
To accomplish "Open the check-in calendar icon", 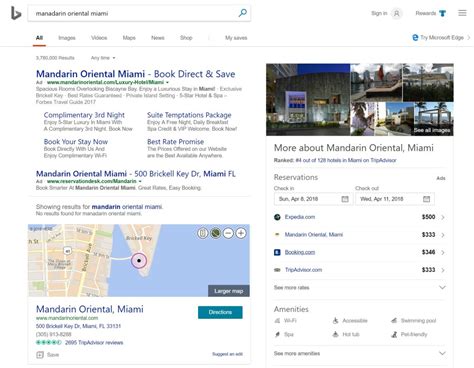I will pyautogui.click(x=345, y=199).
